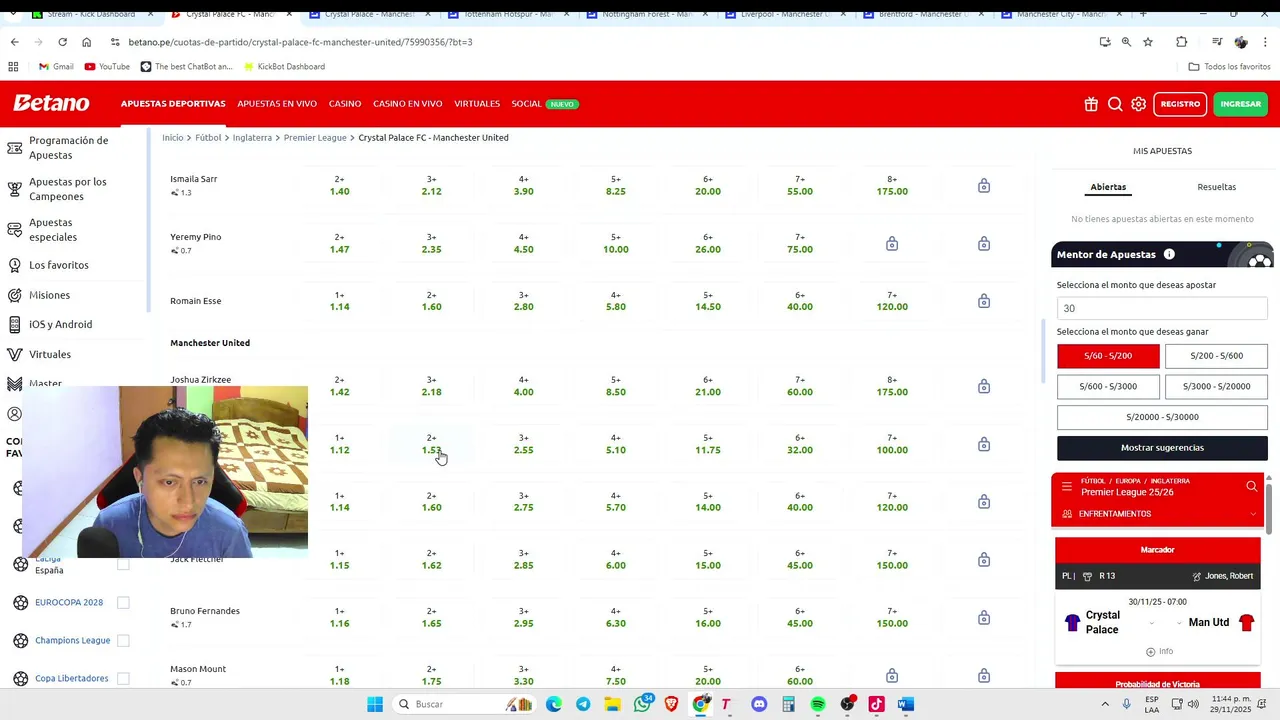Image resolution: width=1280 pixels, height=720 pixels.
Task: Click the browser reload icon
Action: click(62, 42)
